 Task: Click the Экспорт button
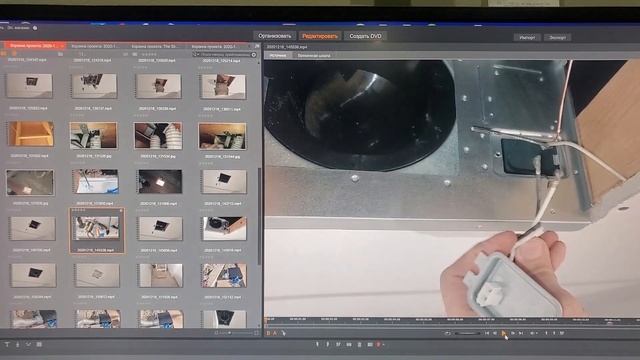557,38
